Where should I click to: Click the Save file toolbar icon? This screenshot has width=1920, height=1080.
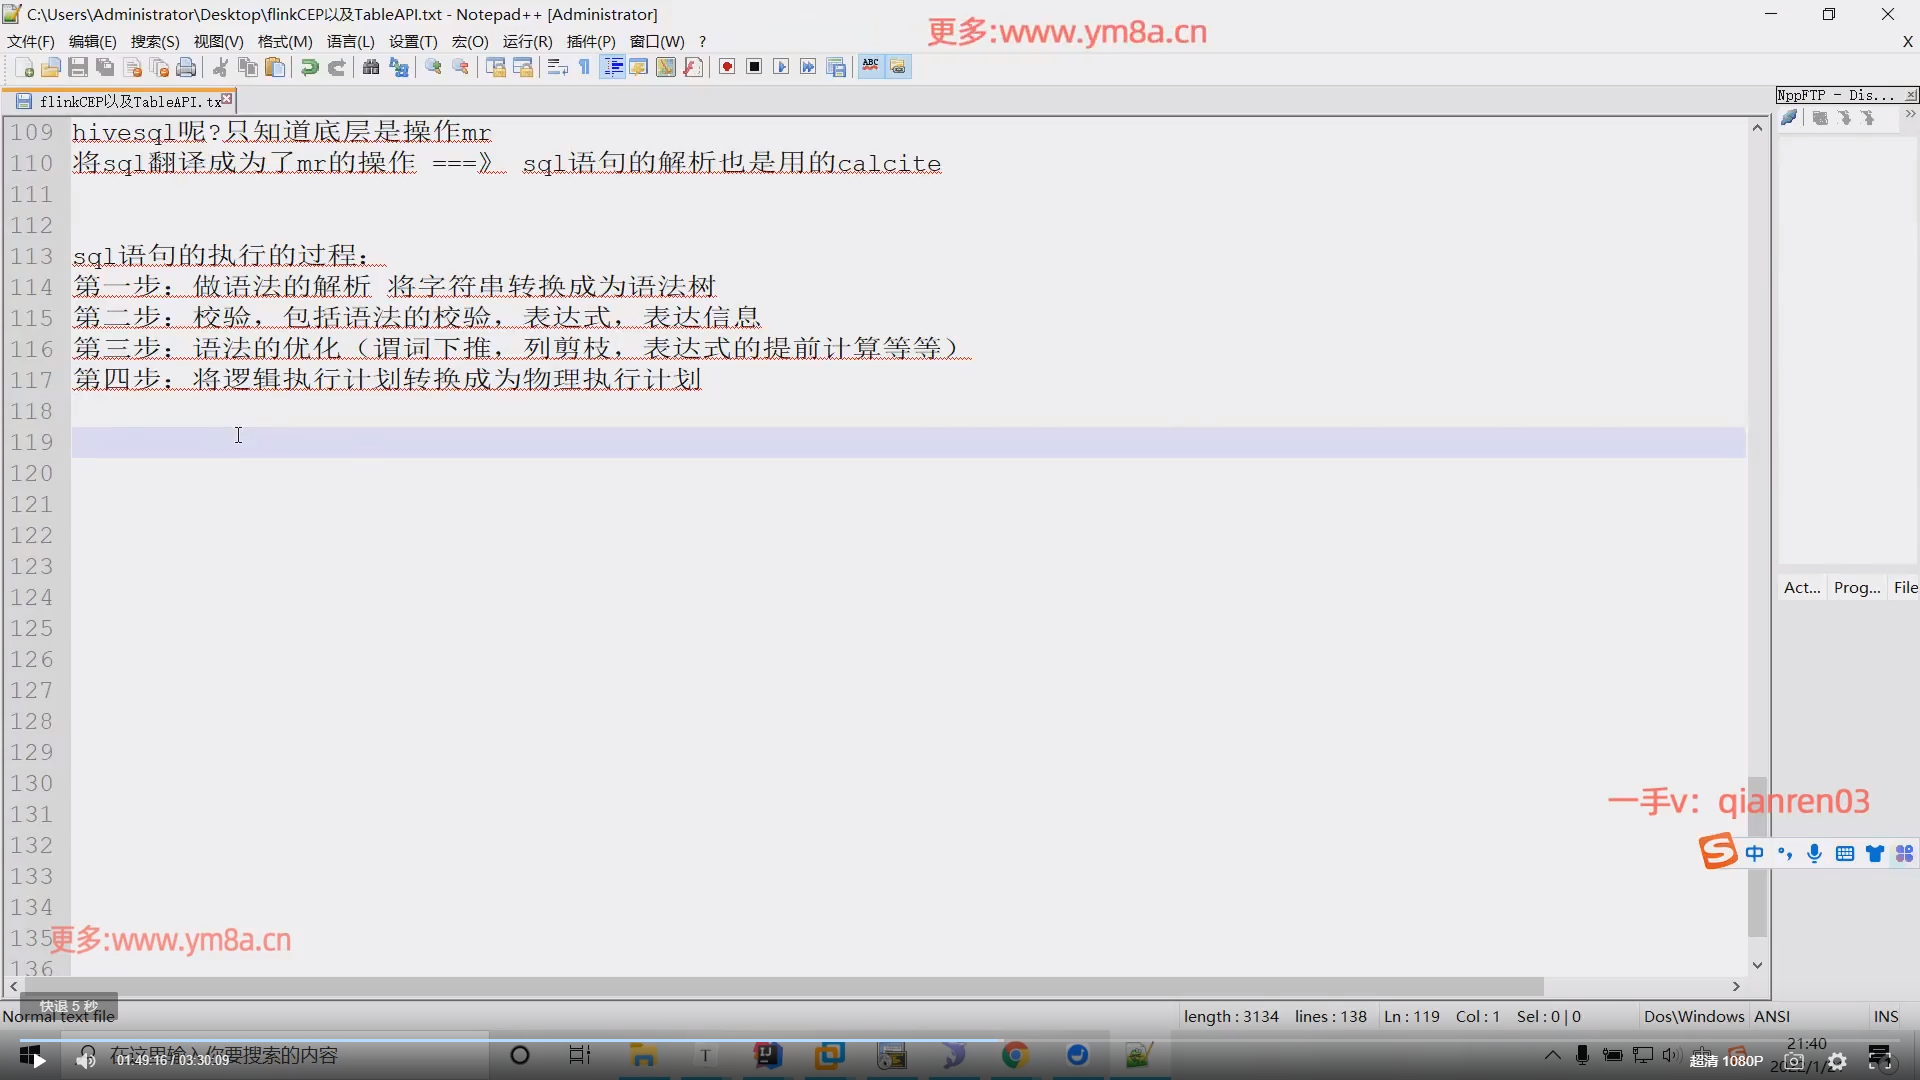pyautogui.click(x=78, y=67)
